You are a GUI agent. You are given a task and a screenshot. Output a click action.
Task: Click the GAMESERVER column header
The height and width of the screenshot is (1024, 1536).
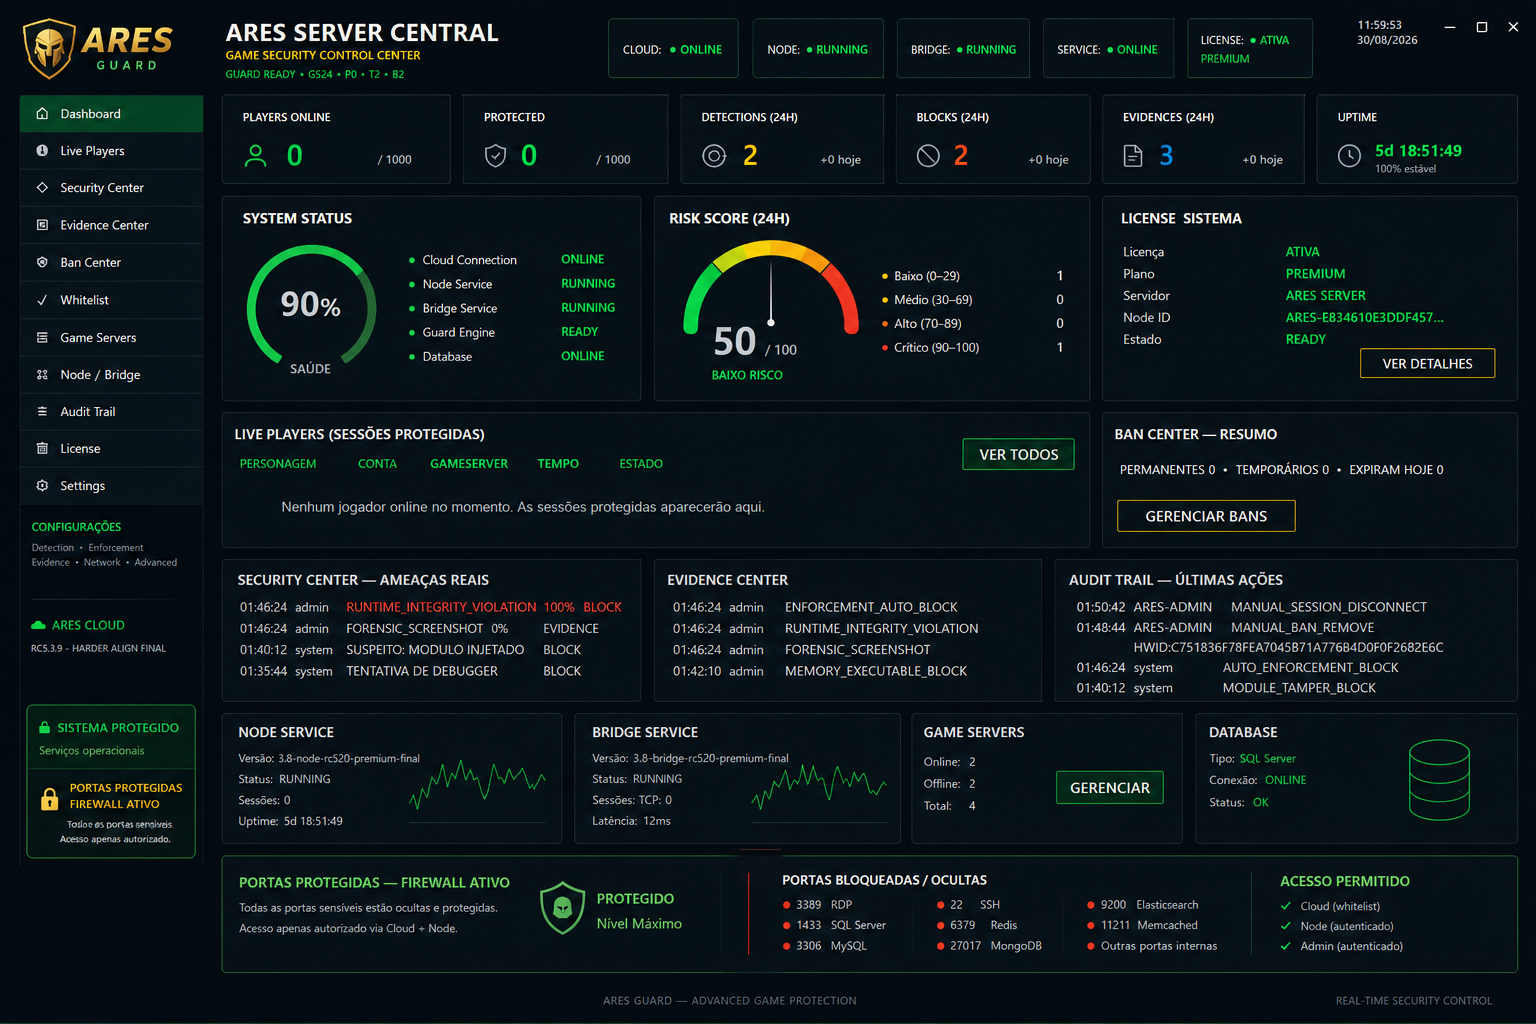[469, 464]
